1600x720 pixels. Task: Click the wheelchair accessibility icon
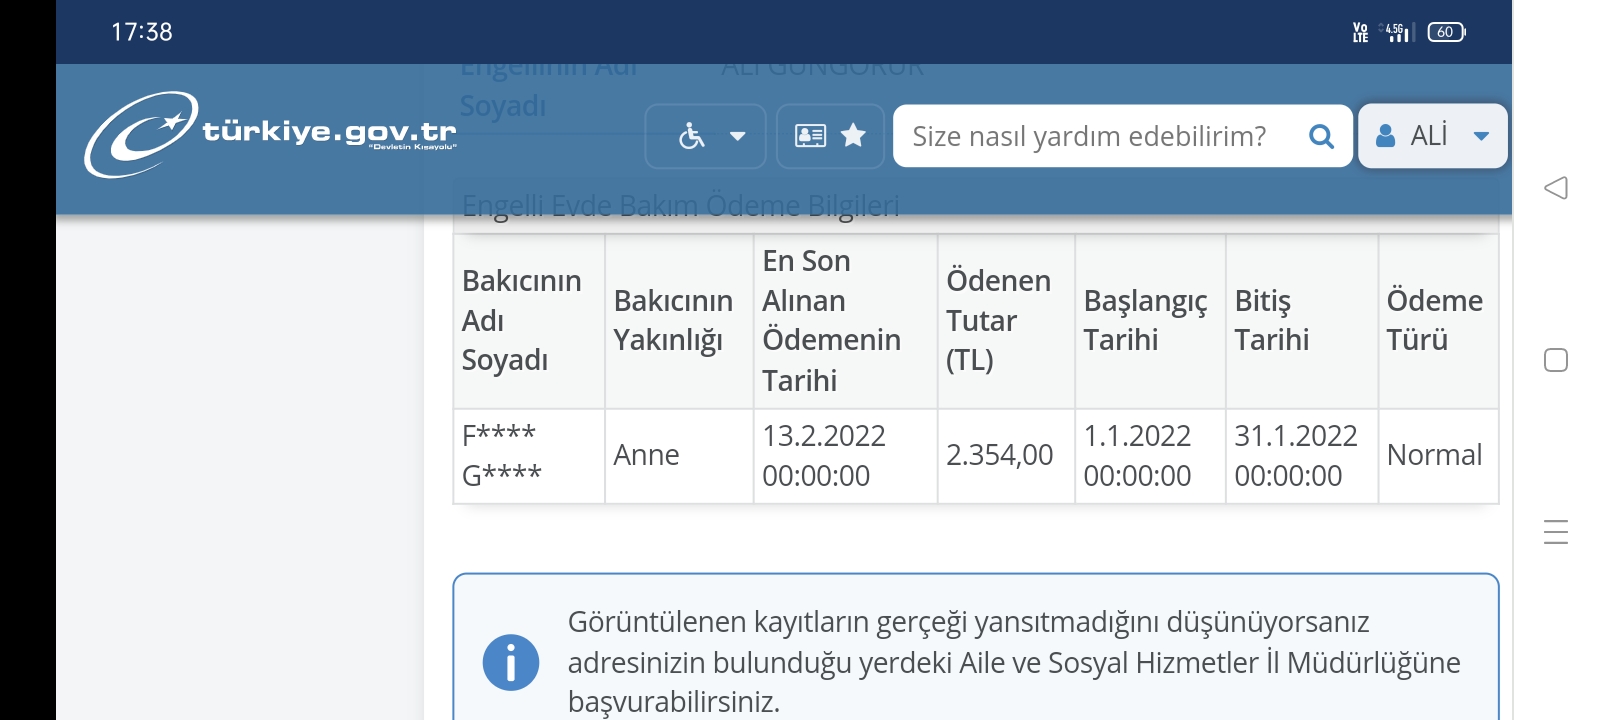point(691,136)
